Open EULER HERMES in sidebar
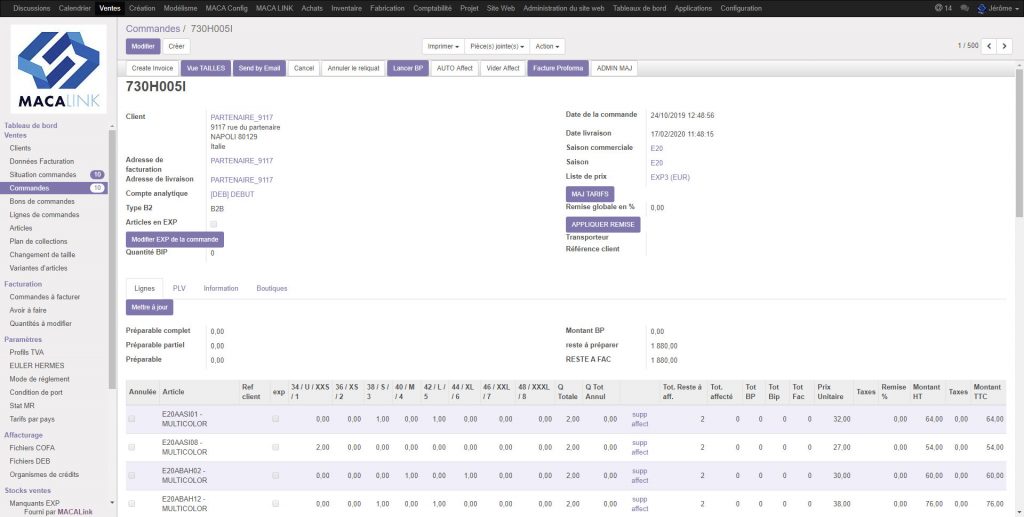1024x517 pixels. click(37, 366)
